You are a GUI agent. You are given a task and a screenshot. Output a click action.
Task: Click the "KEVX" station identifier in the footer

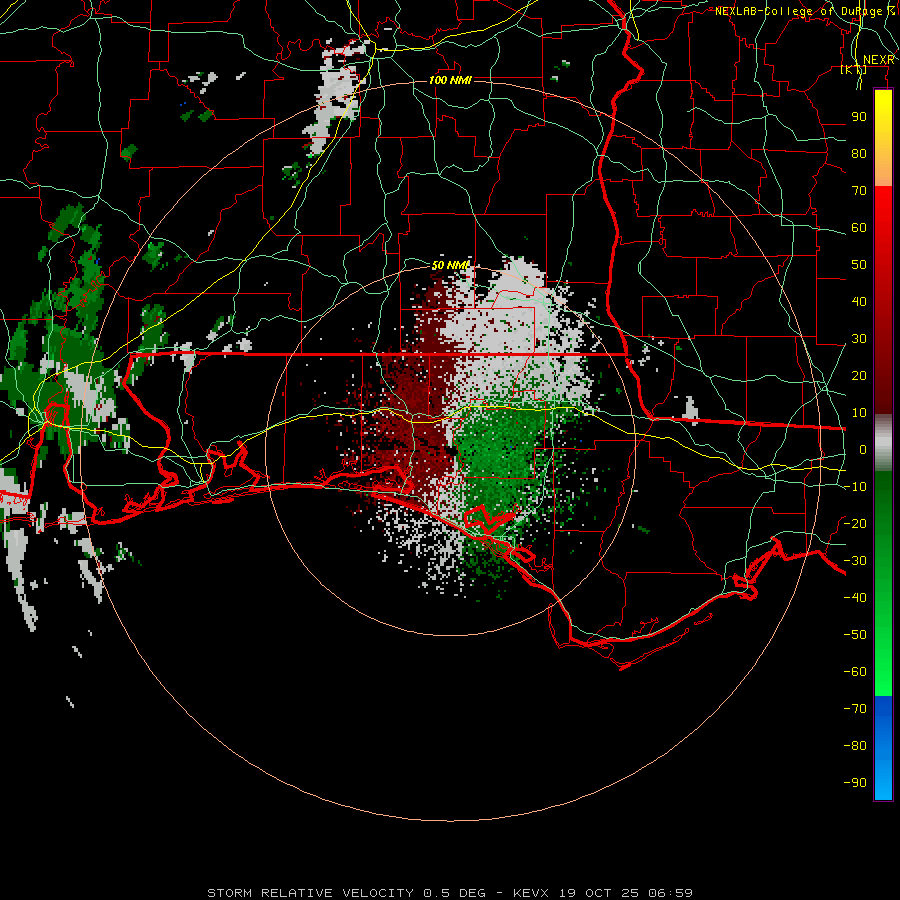coord(531,893)
